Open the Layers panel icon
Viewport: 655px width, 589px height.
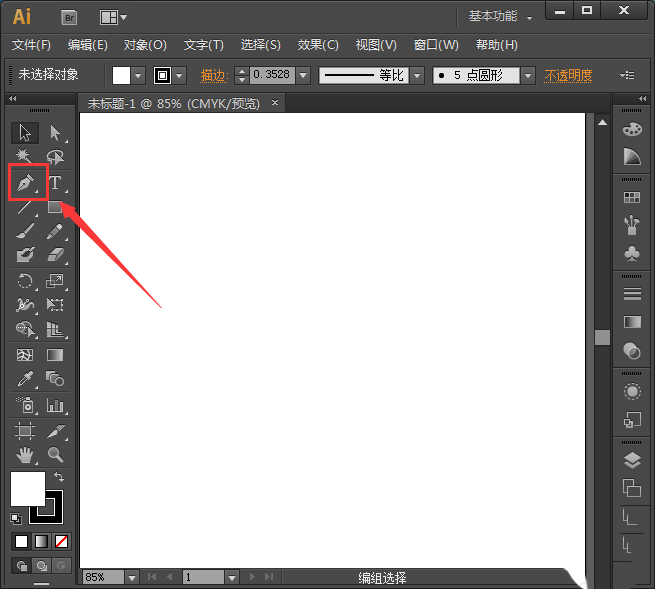click(x=632, y=460)
